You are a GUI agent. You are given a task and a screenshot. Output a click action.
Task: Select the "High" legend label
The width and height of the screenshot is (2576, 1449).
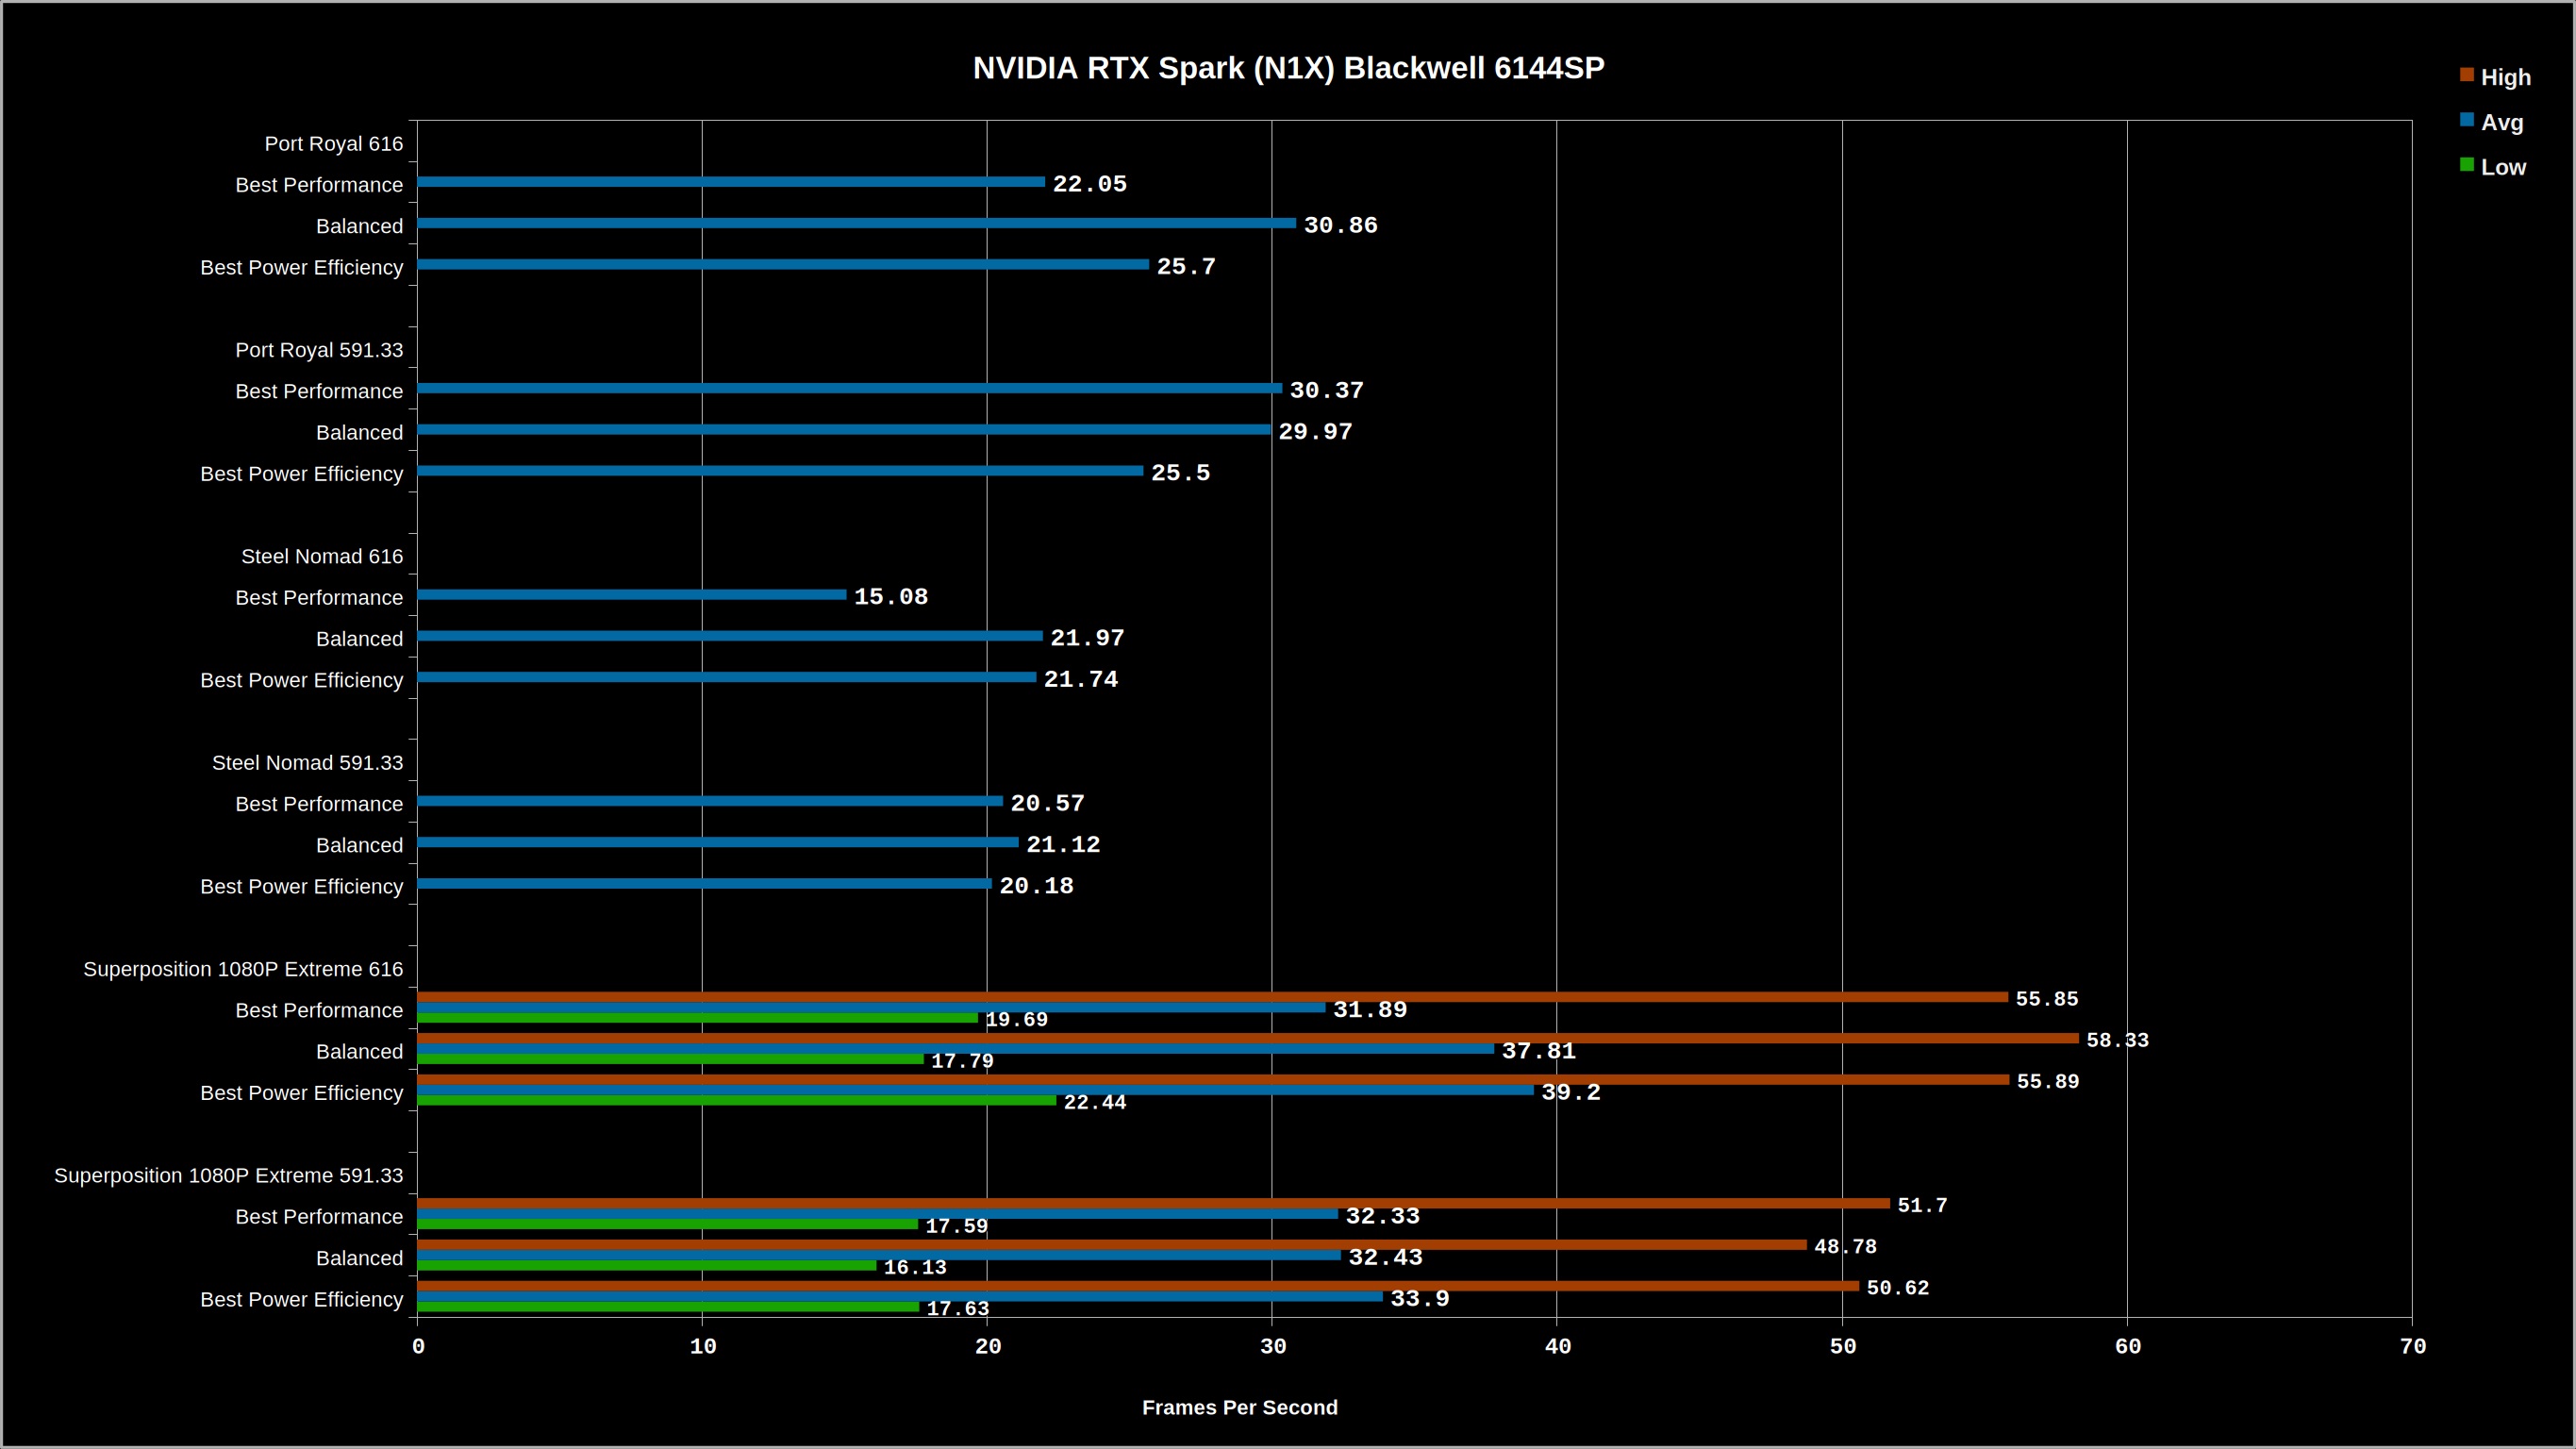point(2506,77)
